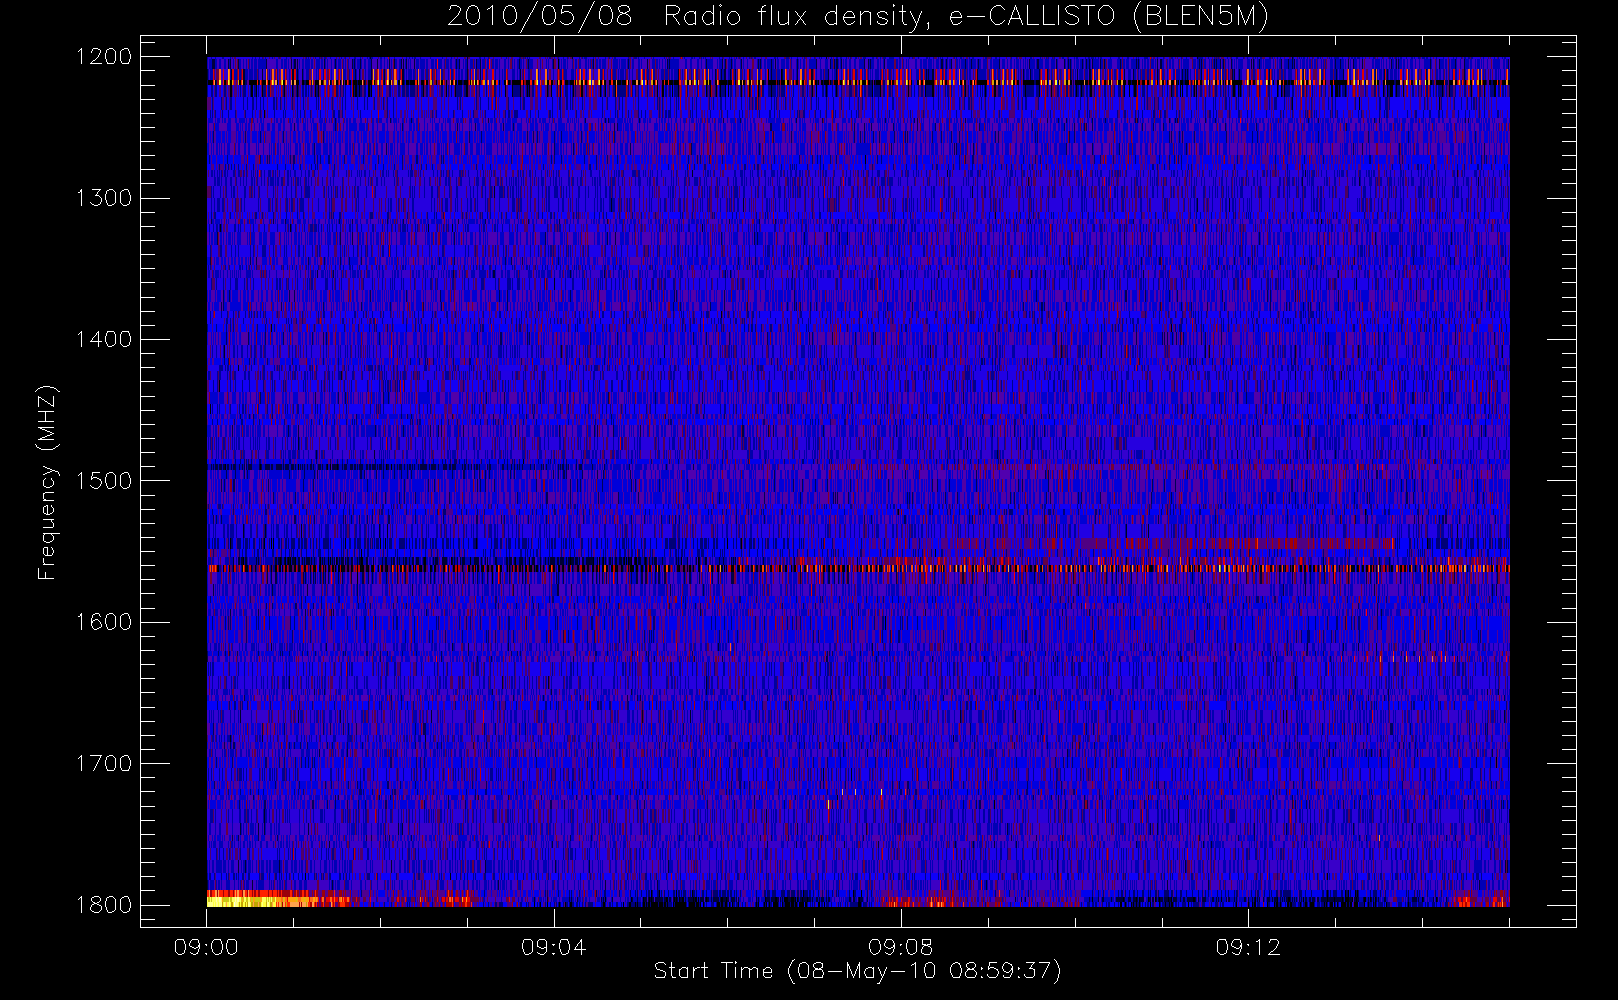Viewport: 1618px width, 1000px height.
Task: Click the 1700 frequency tick label
Action: coord(104,763)
